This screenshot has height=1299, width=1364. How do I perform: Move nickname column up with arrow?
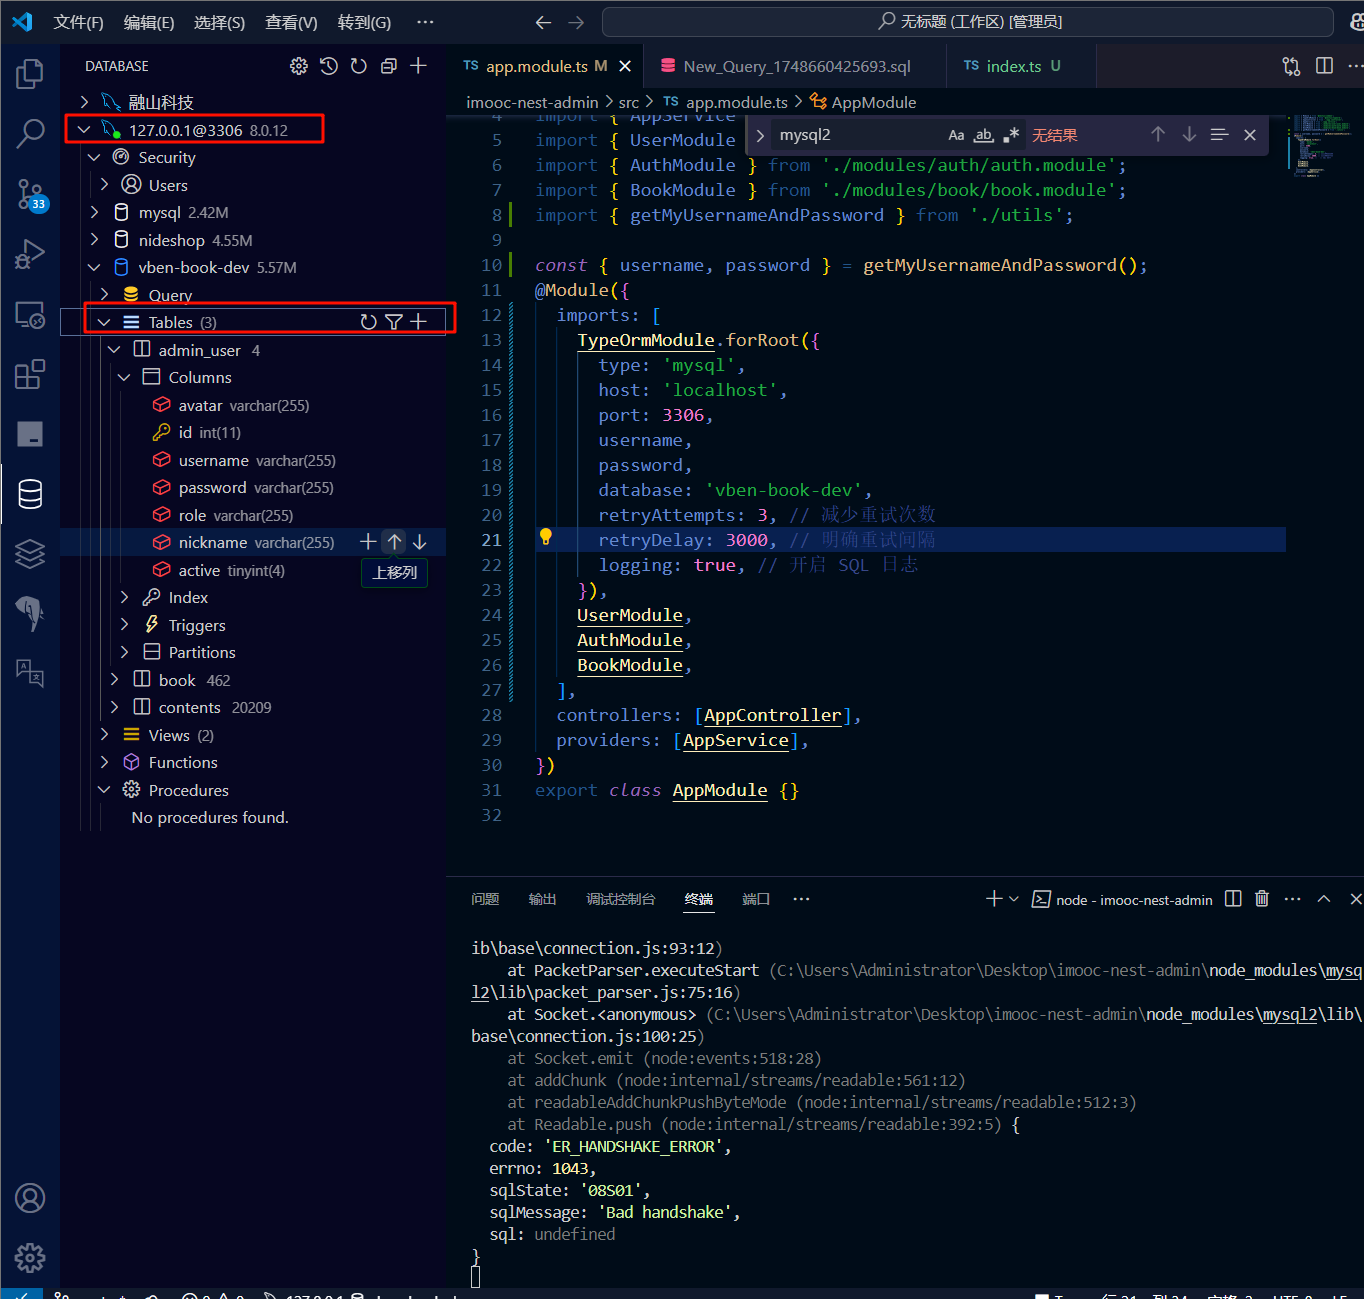point(395,542)
